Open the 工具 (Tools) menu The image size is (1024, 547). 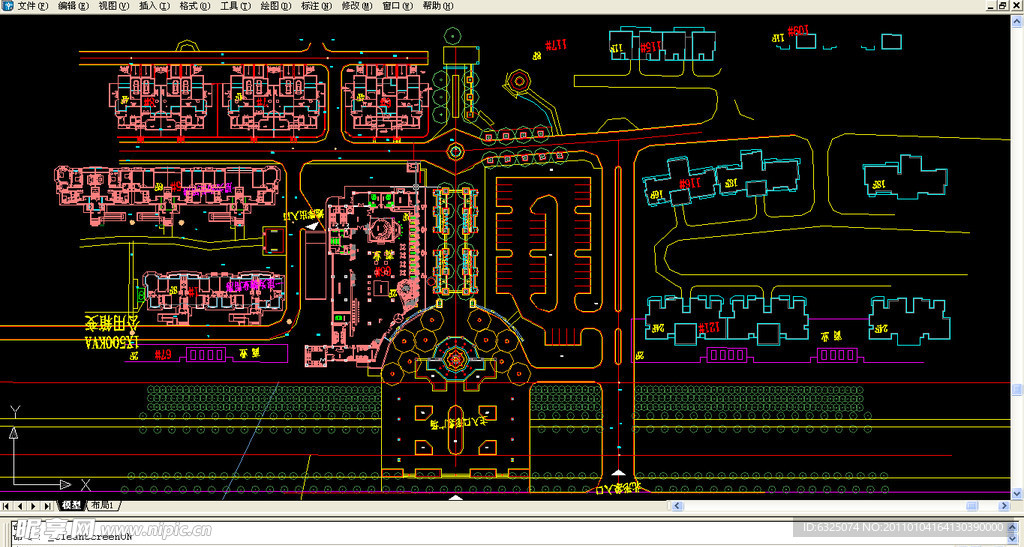click(234, 6)
